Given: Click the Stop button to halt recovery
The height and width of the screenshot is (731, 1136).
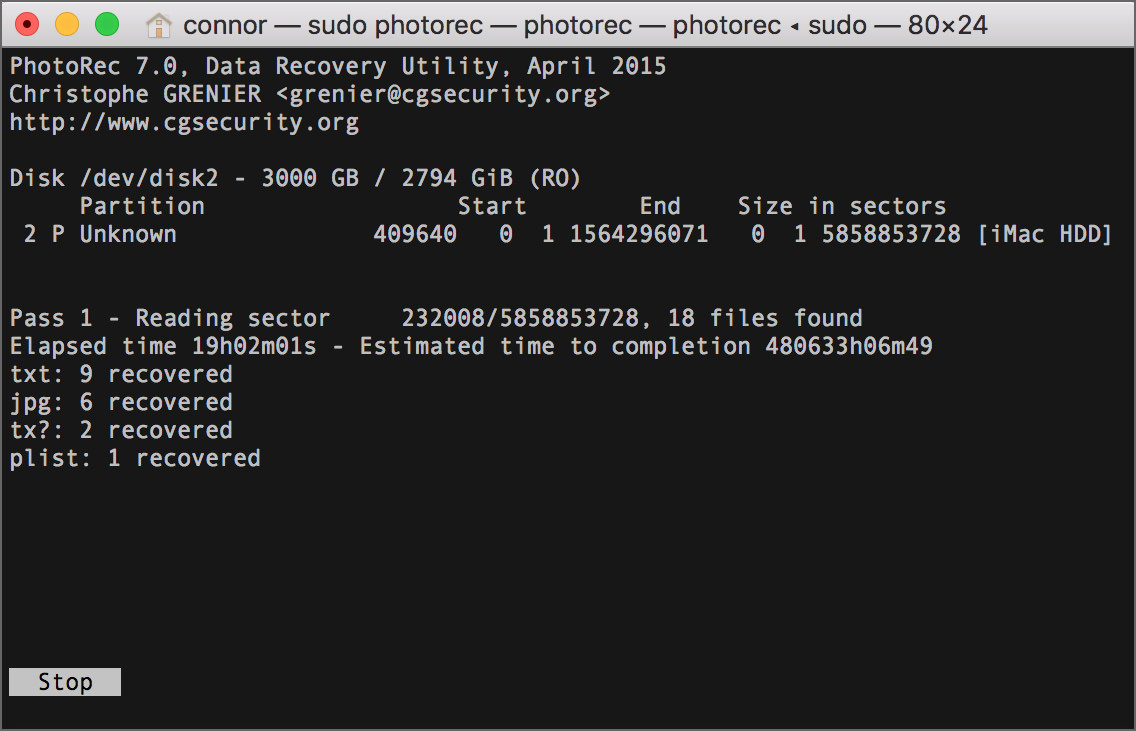Looking at the screenshot, I should [64, 681].
